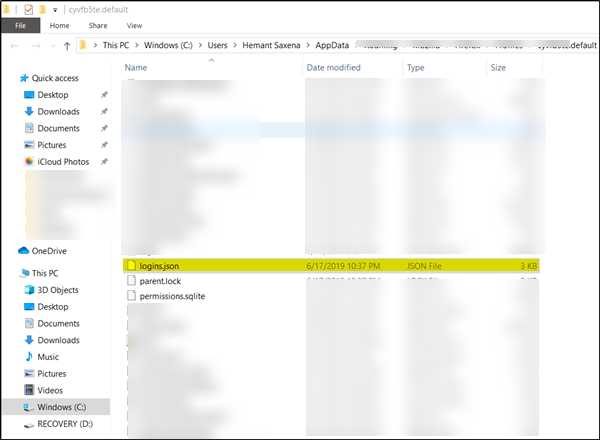The height and width of the screenshot is (440, 600).
Task: Click the JSON File type cell
Action: pos(424,266)
